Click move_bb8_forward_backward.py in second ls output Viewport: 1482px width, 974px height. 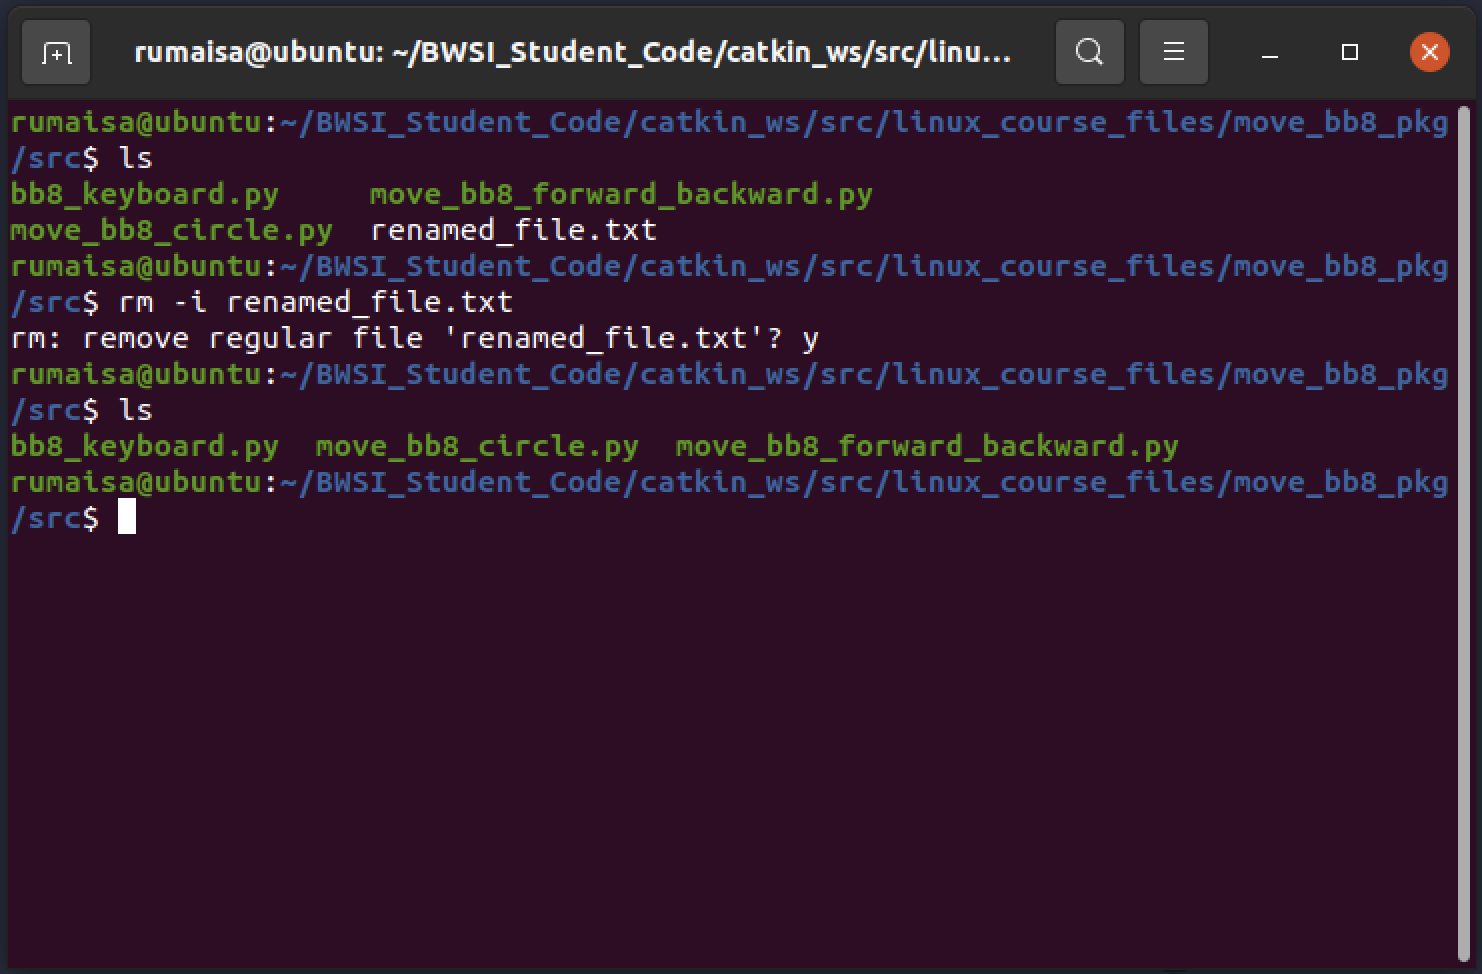click(x=927, y=446)
